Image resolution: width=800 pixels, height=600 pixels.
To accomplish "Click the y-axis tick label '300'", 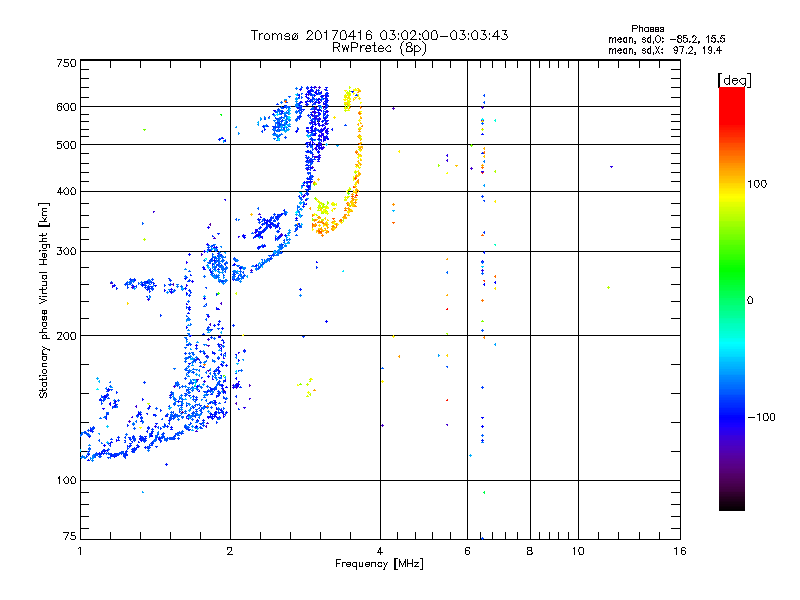I will (66, 251).
